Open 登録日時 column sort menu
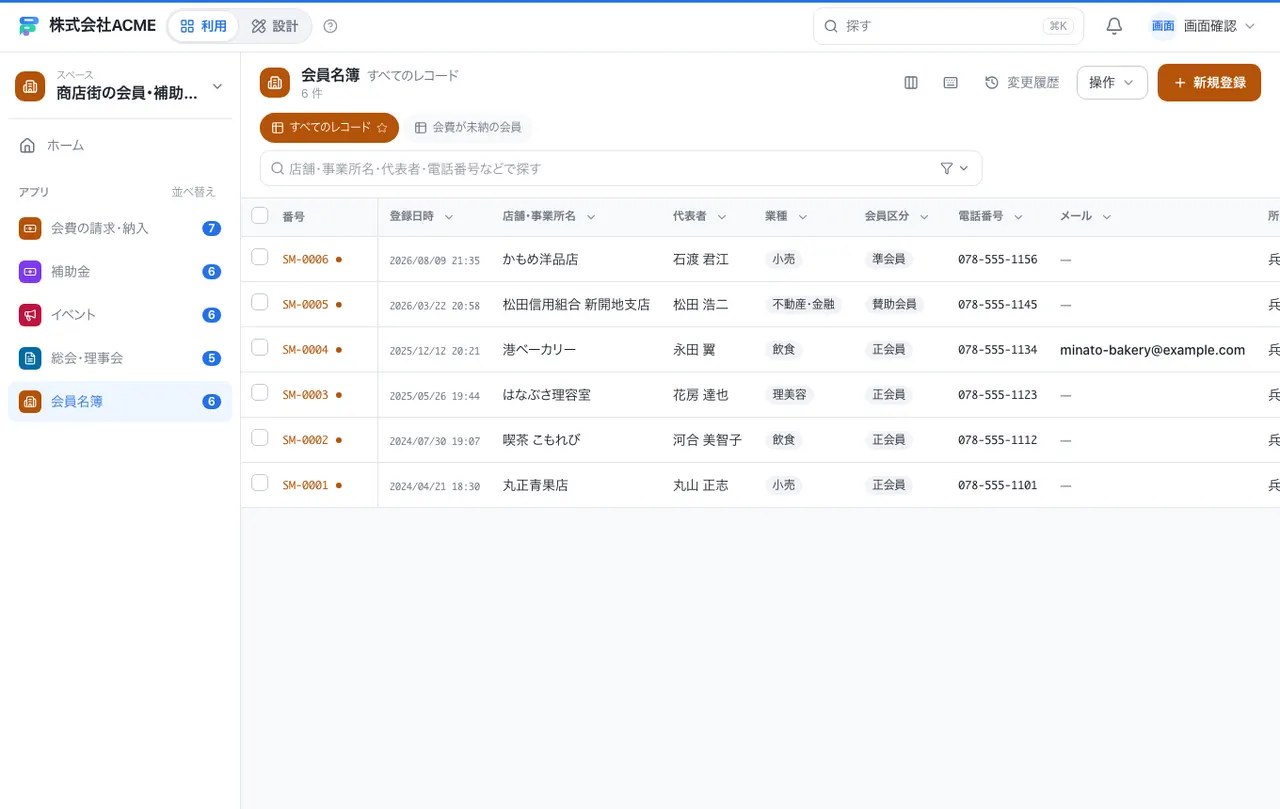The width and height of the screenshot is (1280, 809). [x=449, y=216]
